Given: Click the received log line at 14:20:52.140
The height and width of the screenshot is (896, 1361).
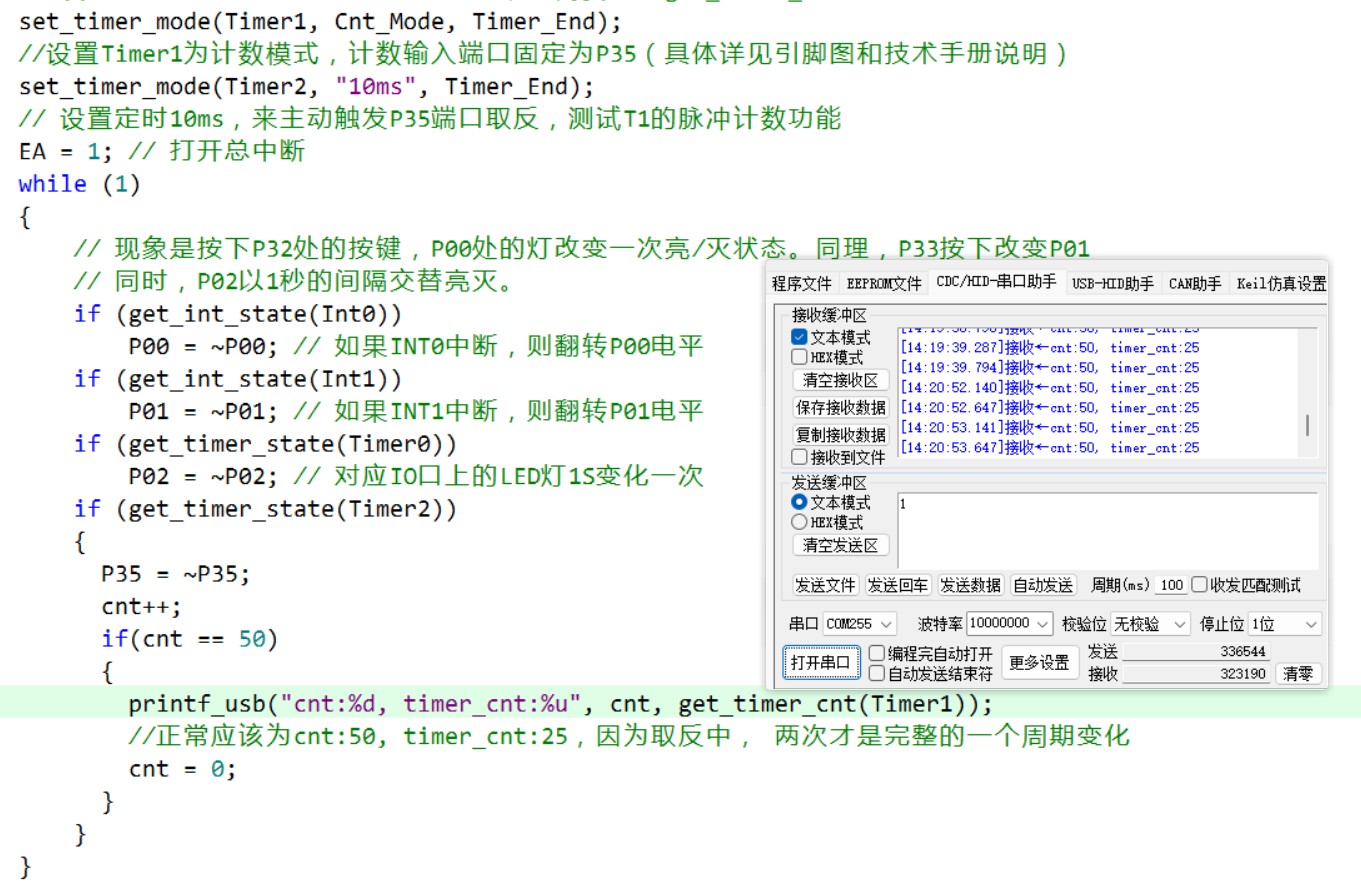Looking at the screenshot, I should pos(1050,388).
